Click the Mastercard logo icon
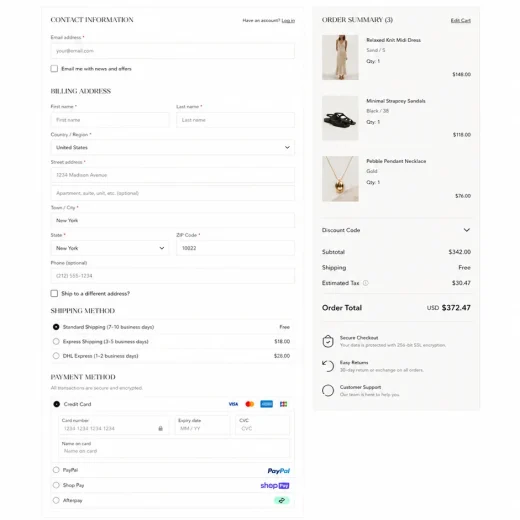The width and height of the screenshot is (520, 520). pos(250,404)
